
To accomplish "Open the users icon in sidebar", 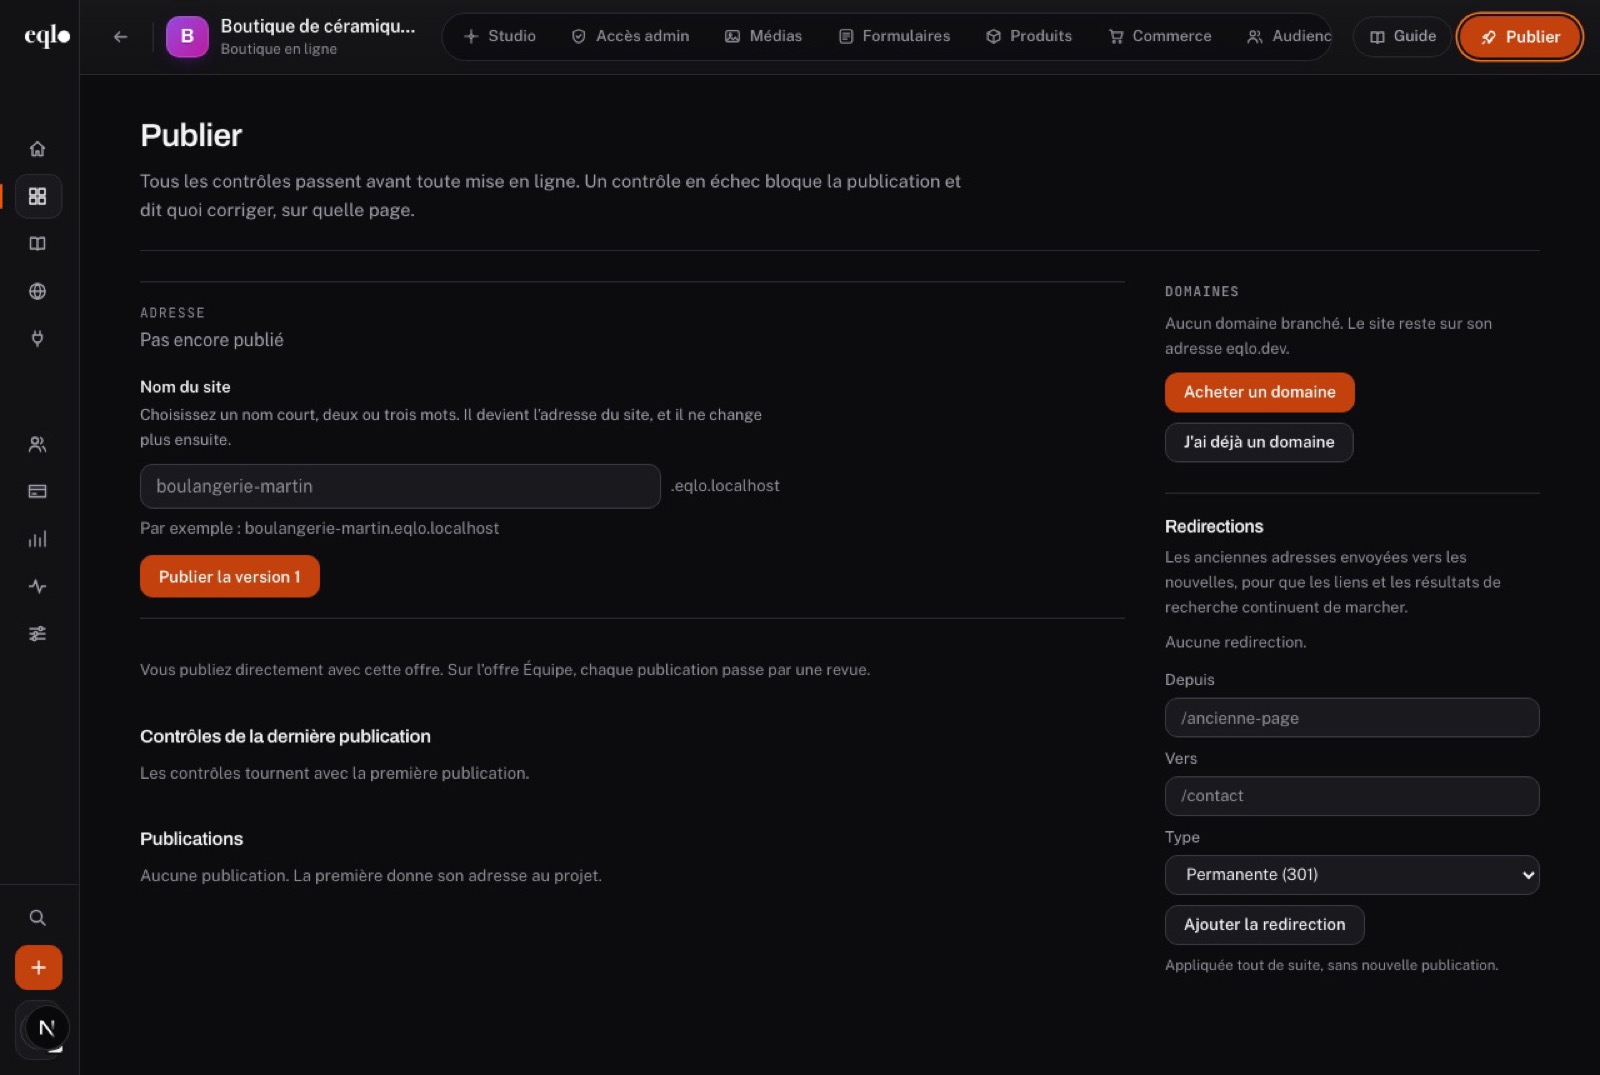I will [38, 444].
